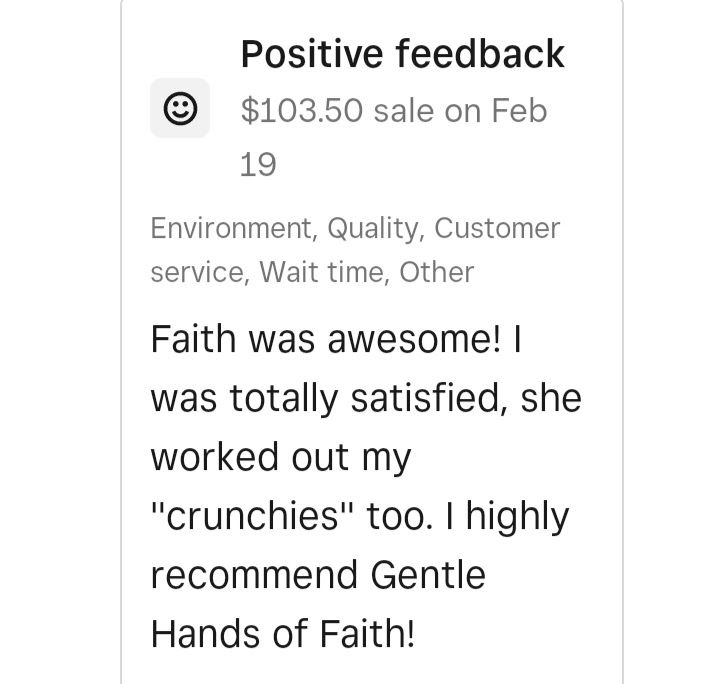Screen dimensions: 720x684
Task: Click the word 'too.' after crunchies
Action: point(399,516)
